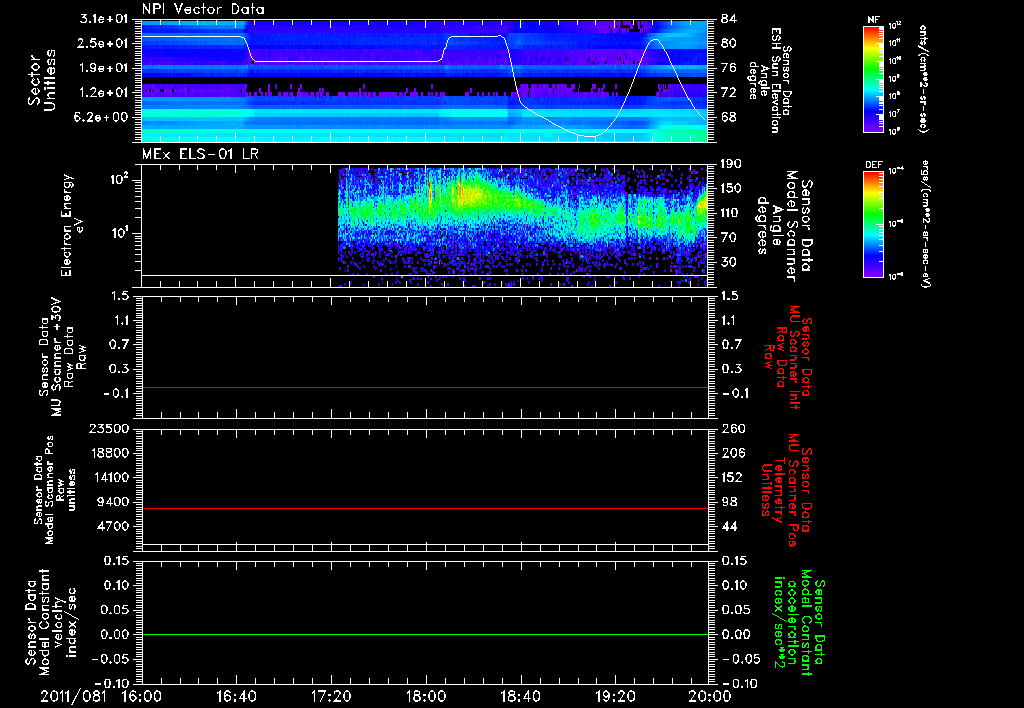Screen dimensions: 1024x708
Task: Click the '110' scanner angle tick value
Action: (x=732, y=213)
